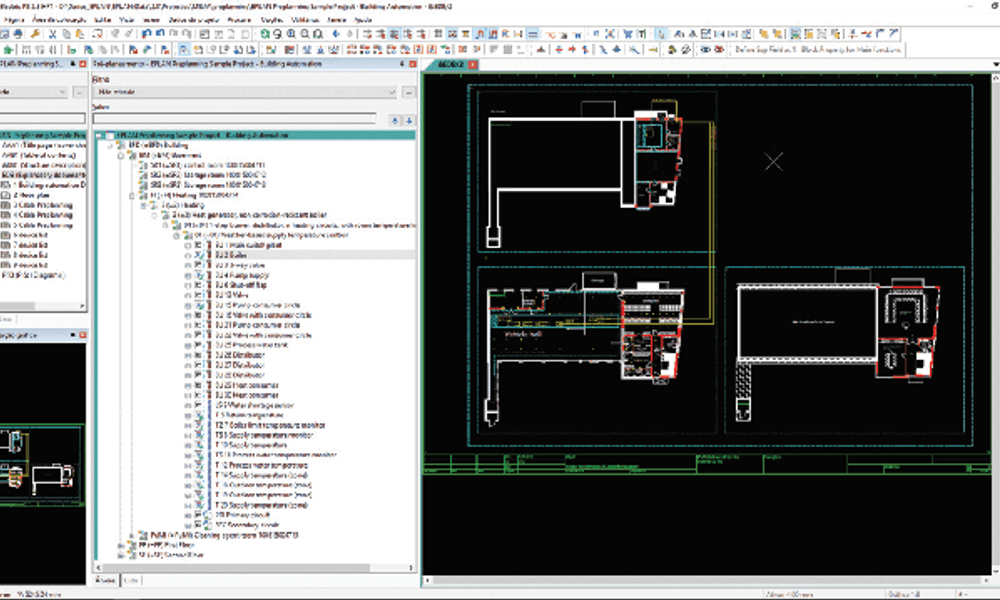This screenshot has width=1000, height=600.
Task: Collapse the M Heating tree node
Action: tap(132, 195)
